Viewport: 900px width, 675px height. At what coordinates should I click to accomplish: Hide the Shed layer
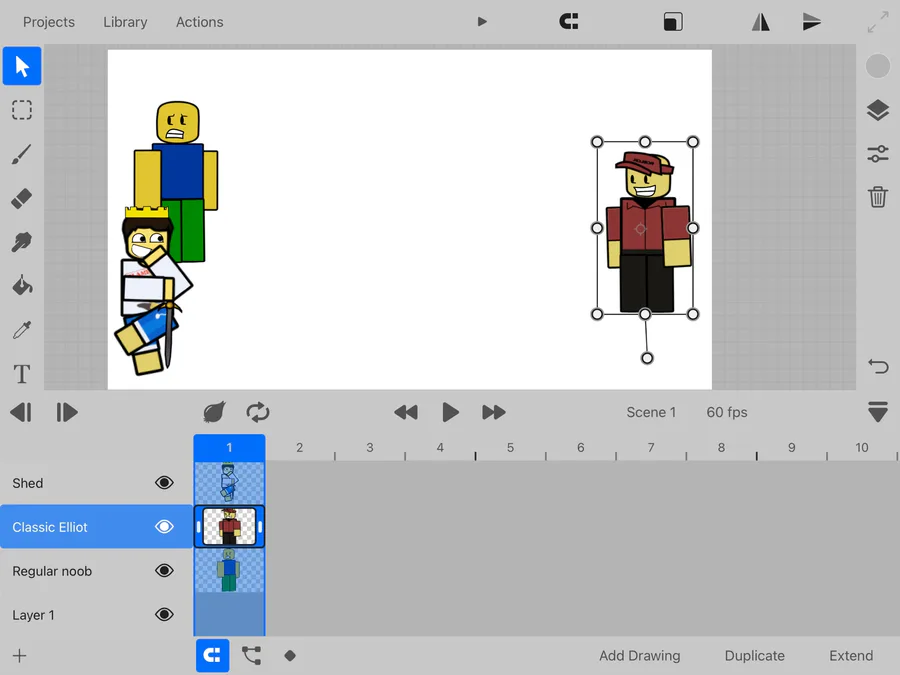(x=164, y=483)
